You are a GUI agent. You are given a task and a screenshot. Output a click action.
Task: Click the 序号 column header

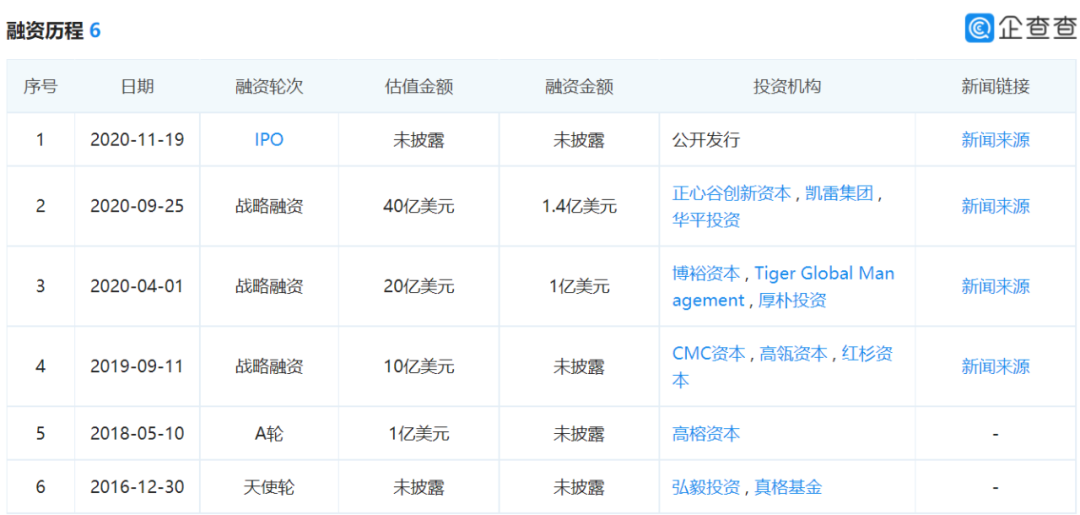41,87
